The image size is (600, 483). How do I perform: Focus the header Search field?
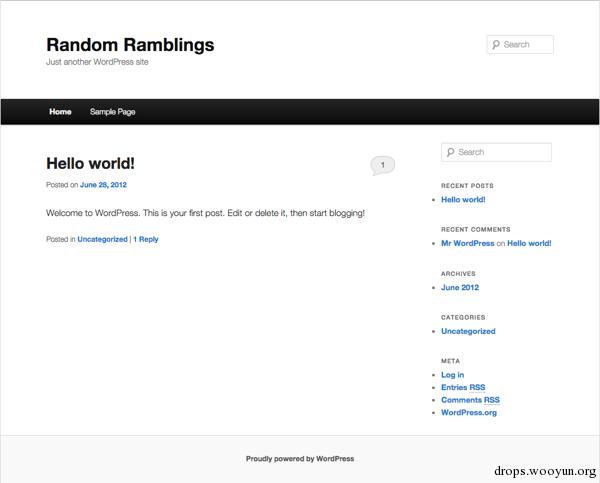point(520,44)
